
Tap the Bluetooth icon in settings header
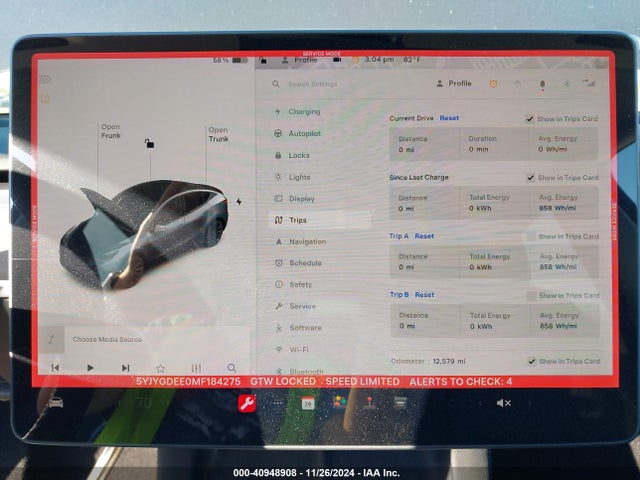[x=567, y=84]
